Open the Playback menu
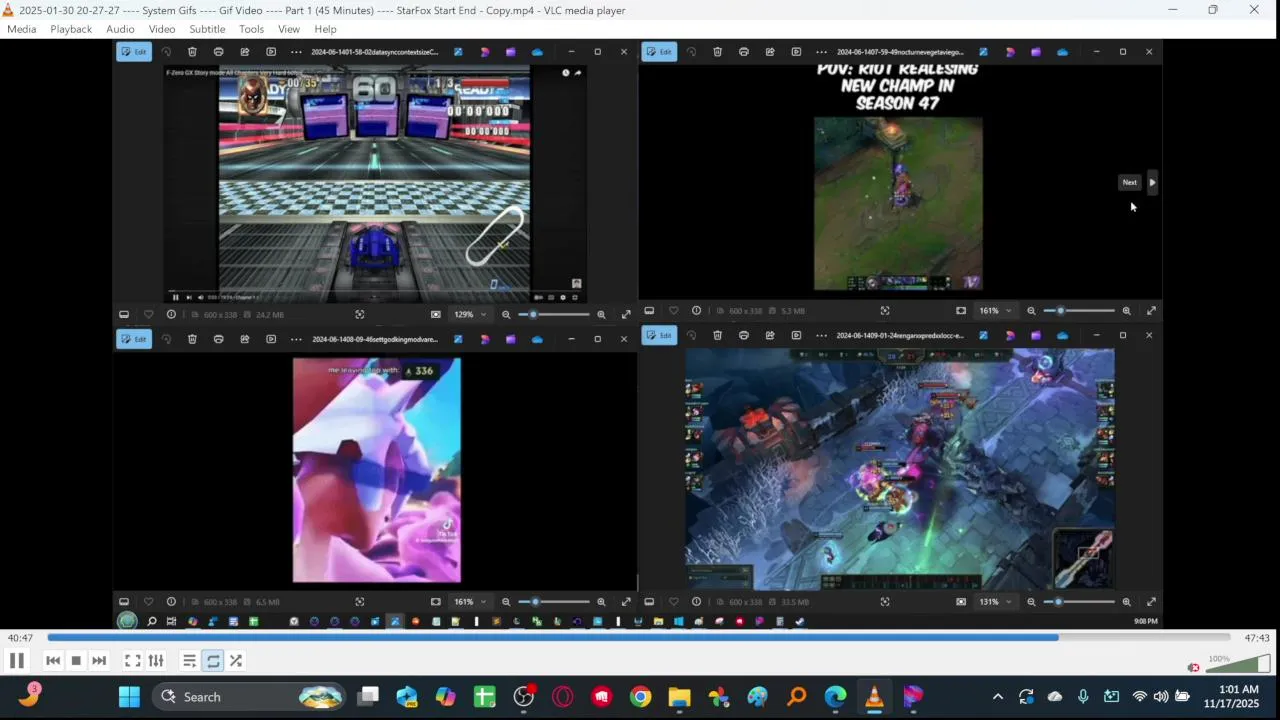 pyautogui.click(x=71, y=29)
